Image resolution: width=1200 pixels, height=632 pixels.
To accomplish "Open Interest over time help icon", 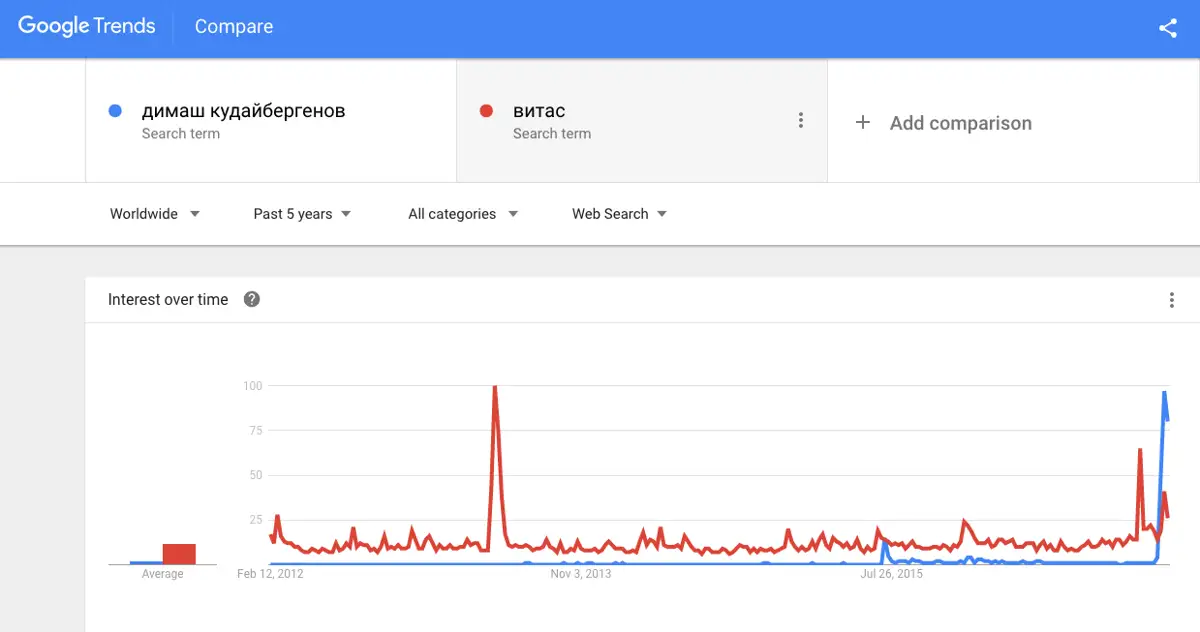I will click(x=252, y=299).
